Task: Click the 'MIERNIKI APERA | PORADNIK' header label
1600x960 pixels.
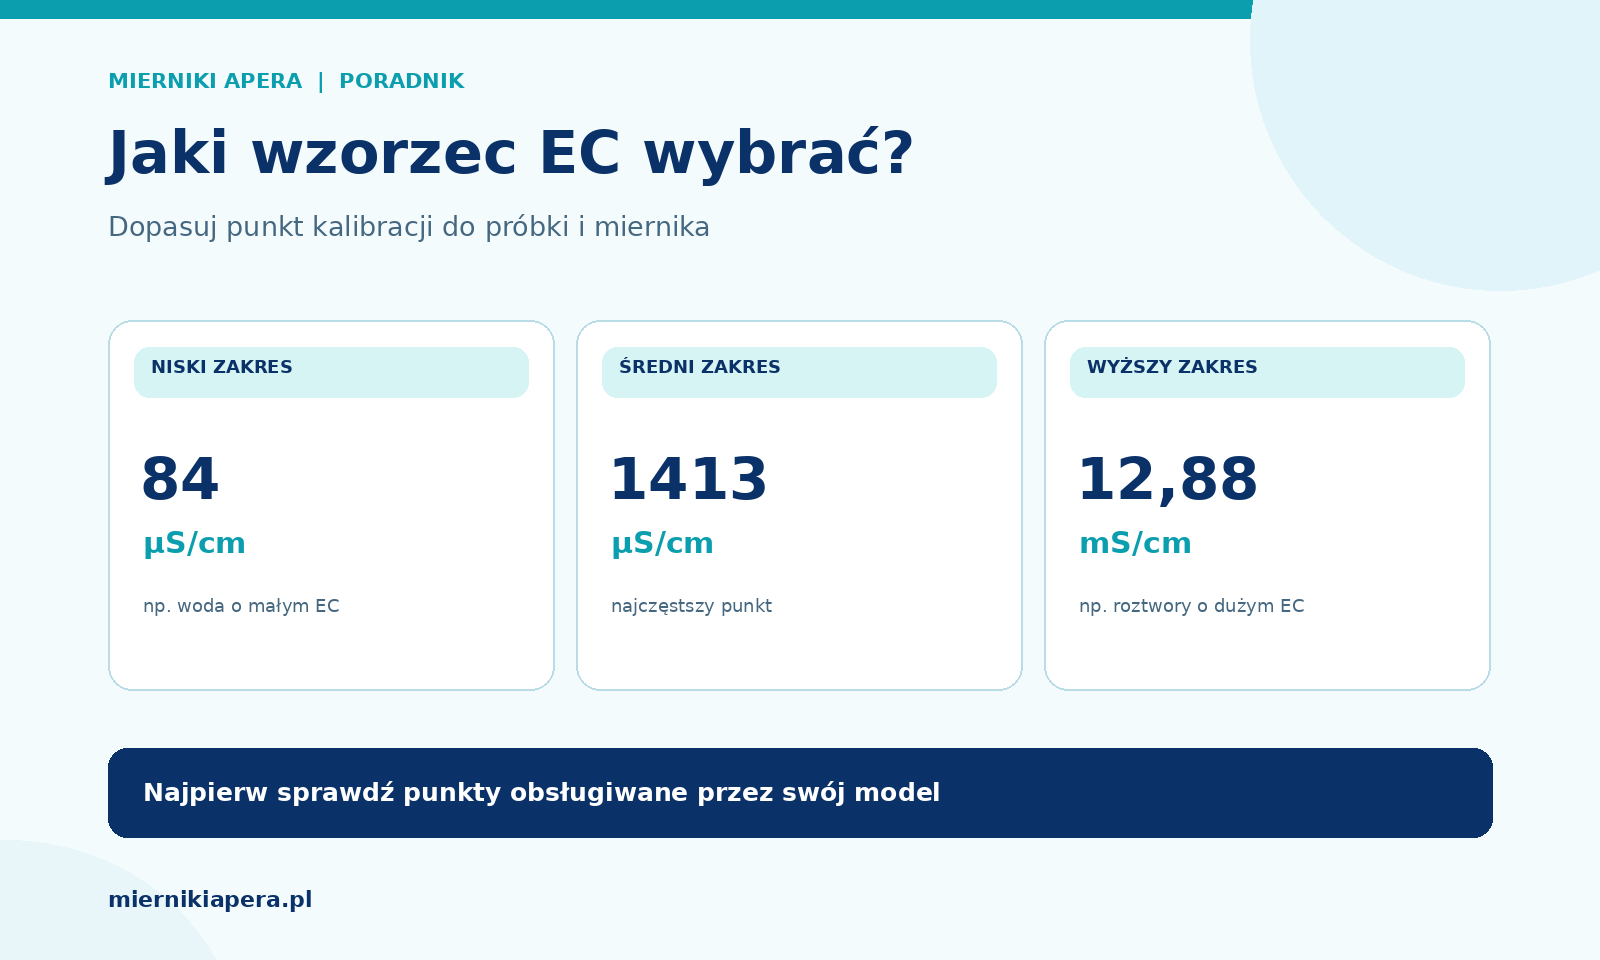Action: [x=286, y=81]
